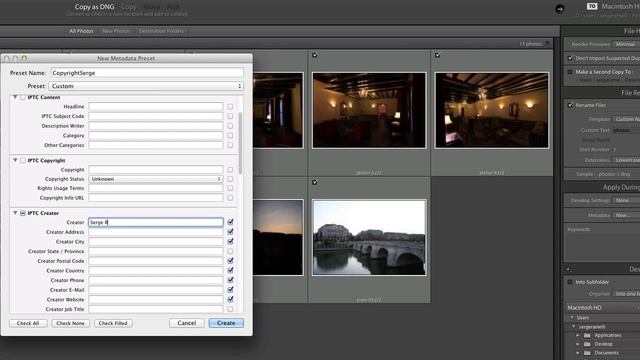Select the Destination Folders tab

161,31
